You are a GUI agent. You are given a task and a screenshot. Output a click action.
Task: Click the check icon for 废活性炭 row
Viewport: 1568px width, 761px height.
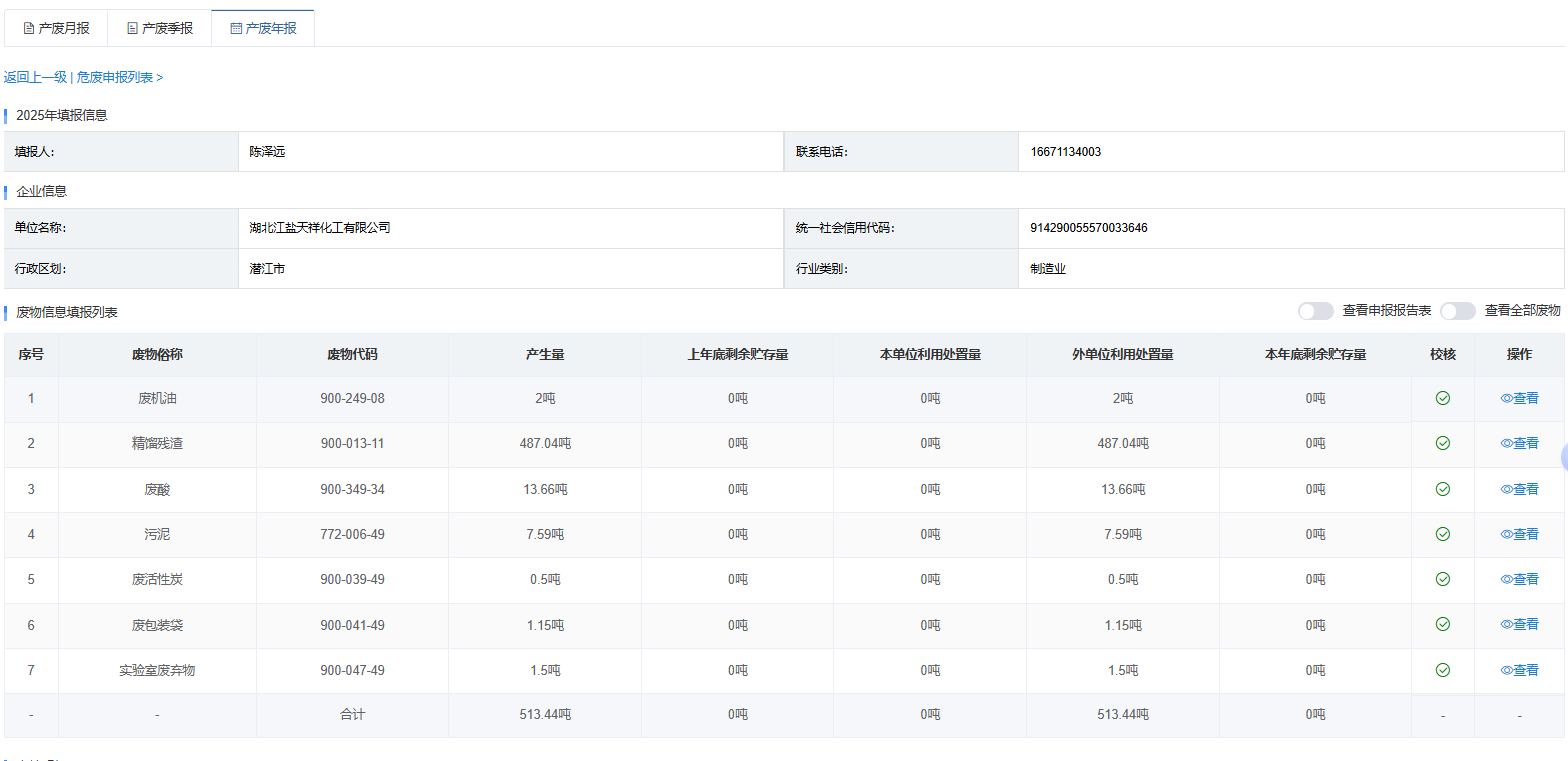coord(1442,579)
